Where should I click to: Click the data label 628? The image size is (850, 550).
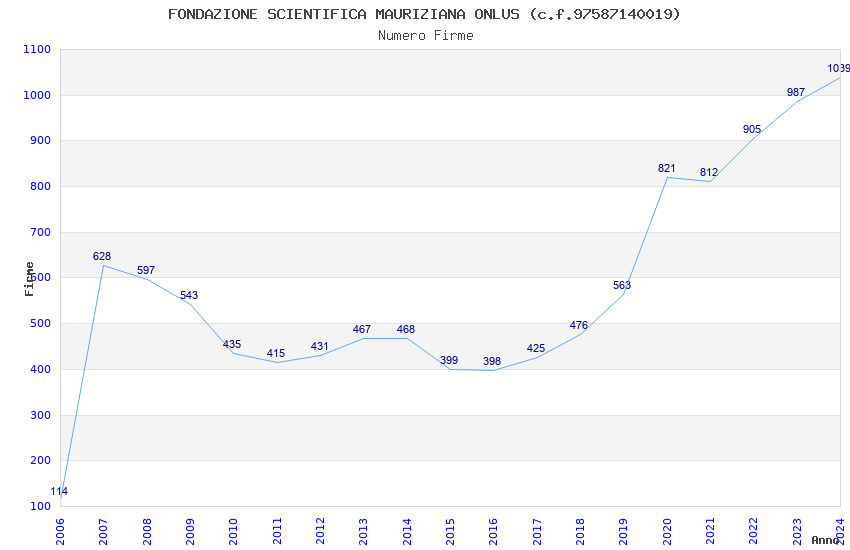point(102,256)
